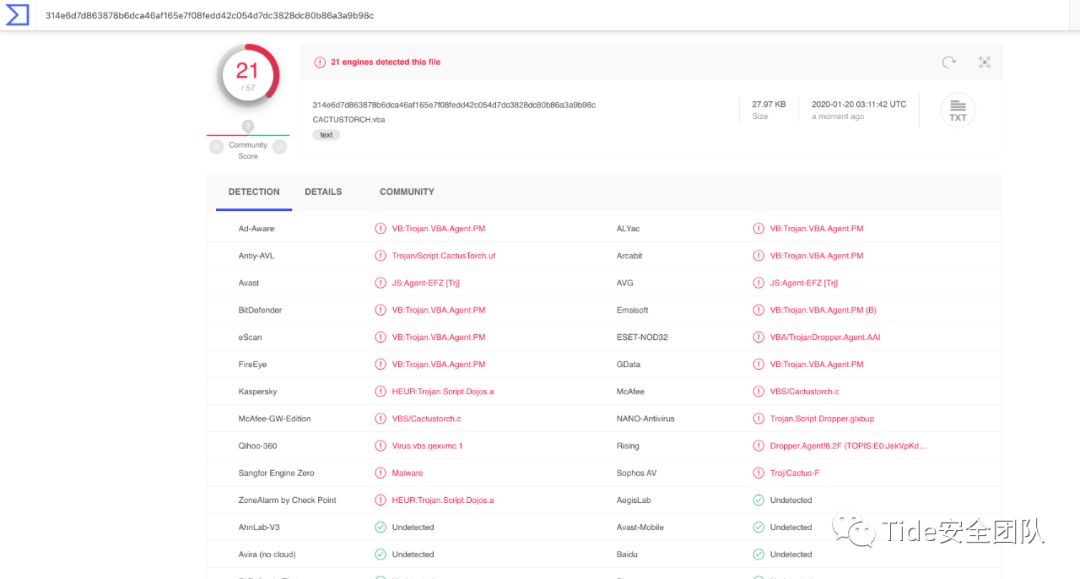Click the 'text' file tag
The image size is (1080, 579).
click(x=326, y=135)
